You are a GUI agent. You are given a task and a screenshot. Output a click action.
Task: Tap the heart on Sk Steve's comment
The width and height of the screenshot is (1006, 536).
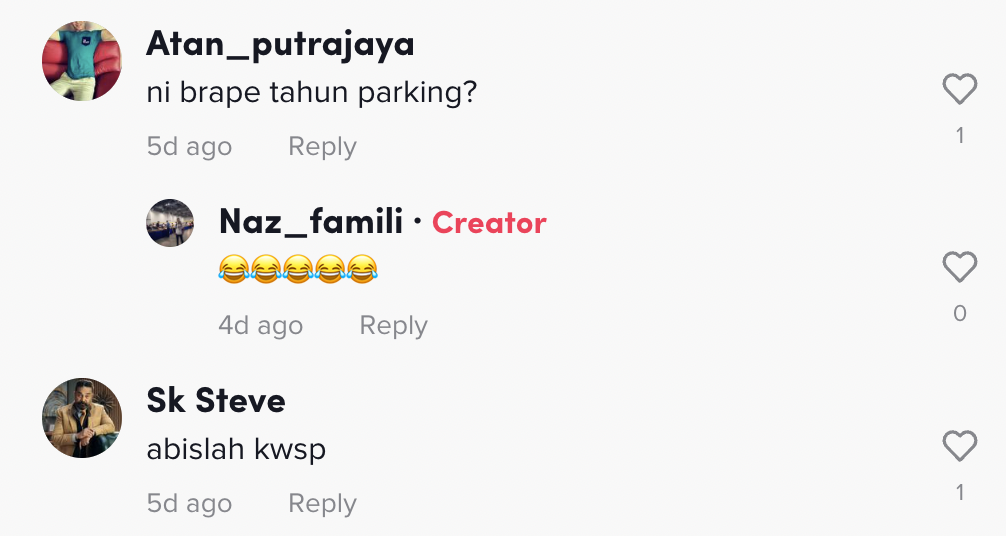(x=959, y=446)
